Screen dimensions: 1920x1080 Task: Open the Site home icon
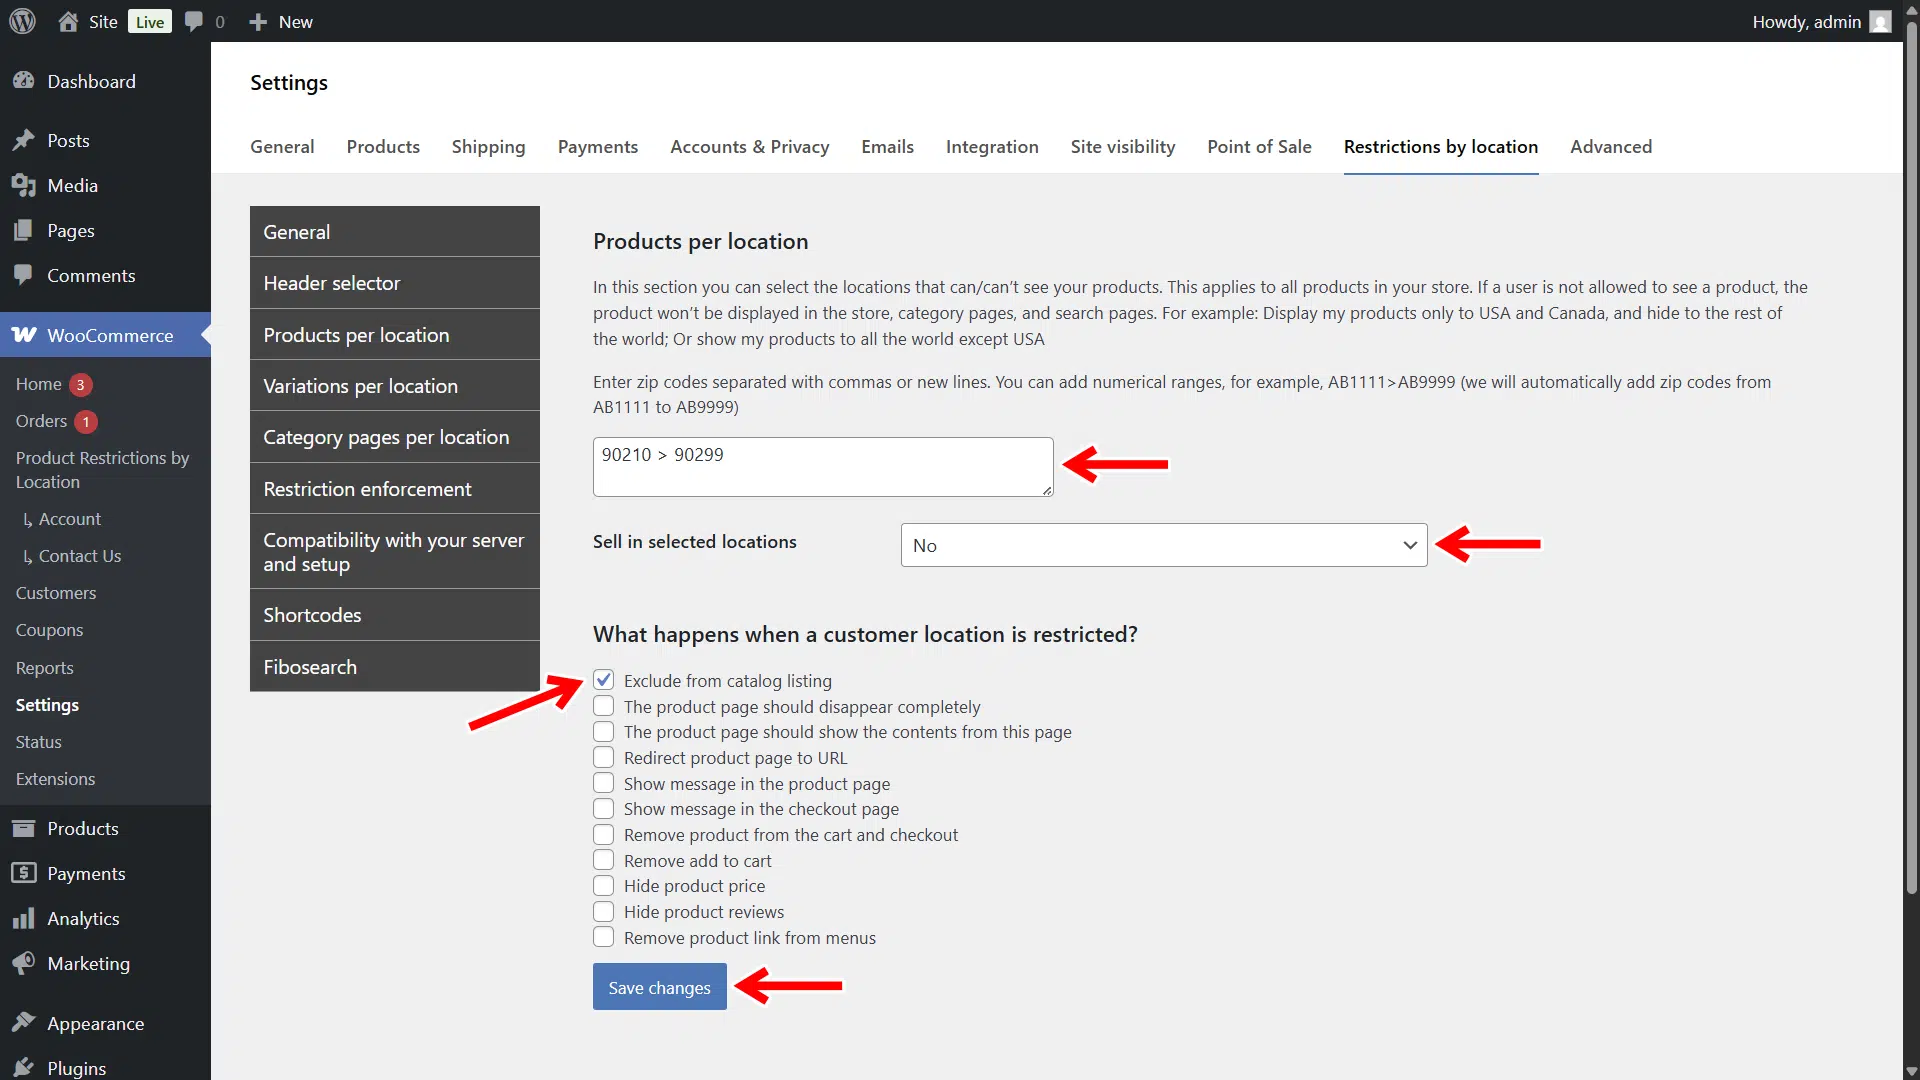68,21
